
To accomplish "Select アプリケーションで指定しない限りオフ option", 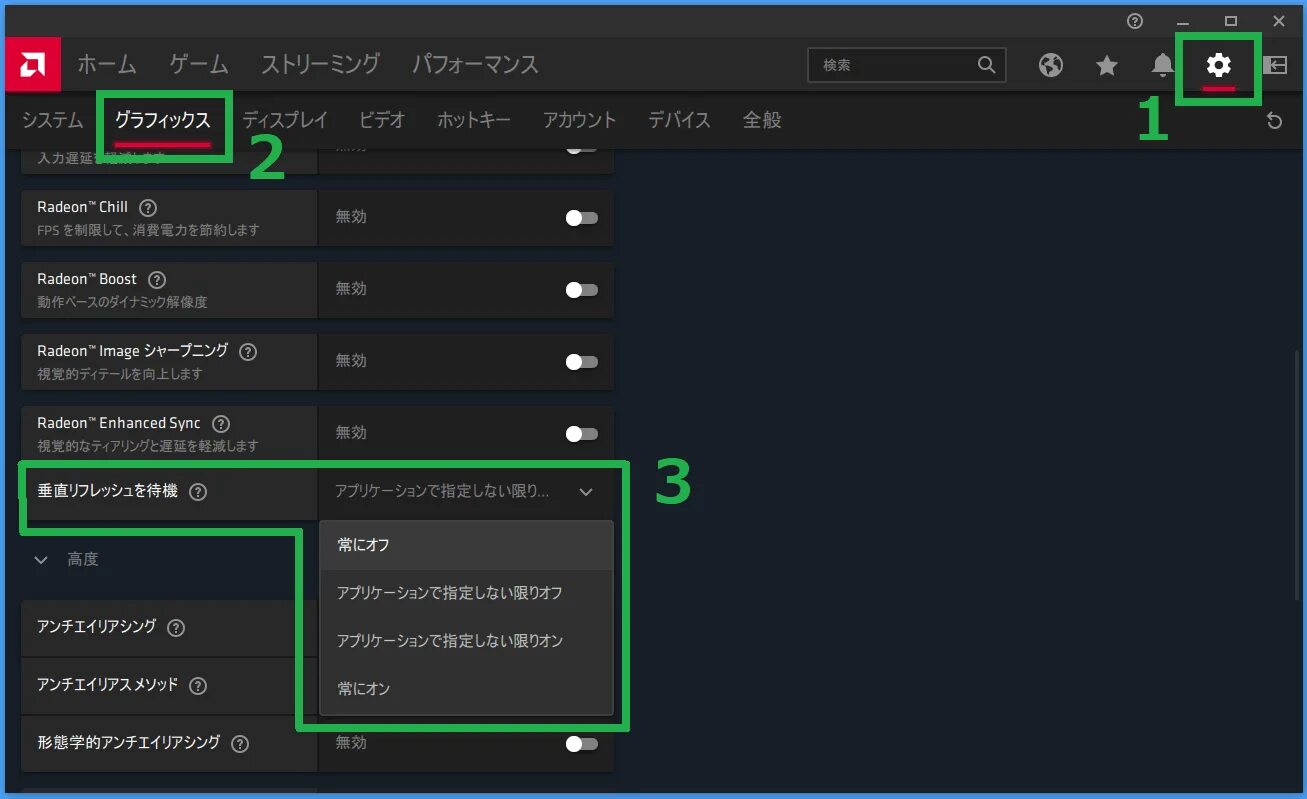I will click(x=466, y=594).
